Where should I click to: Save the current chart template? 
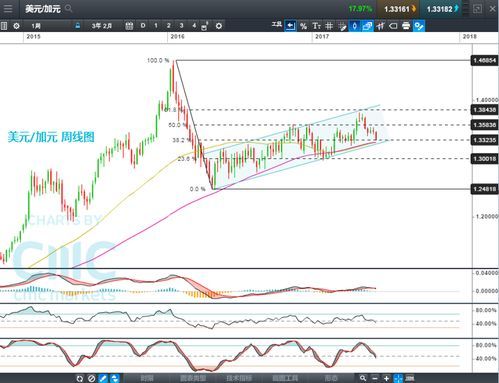click(205, 26)
